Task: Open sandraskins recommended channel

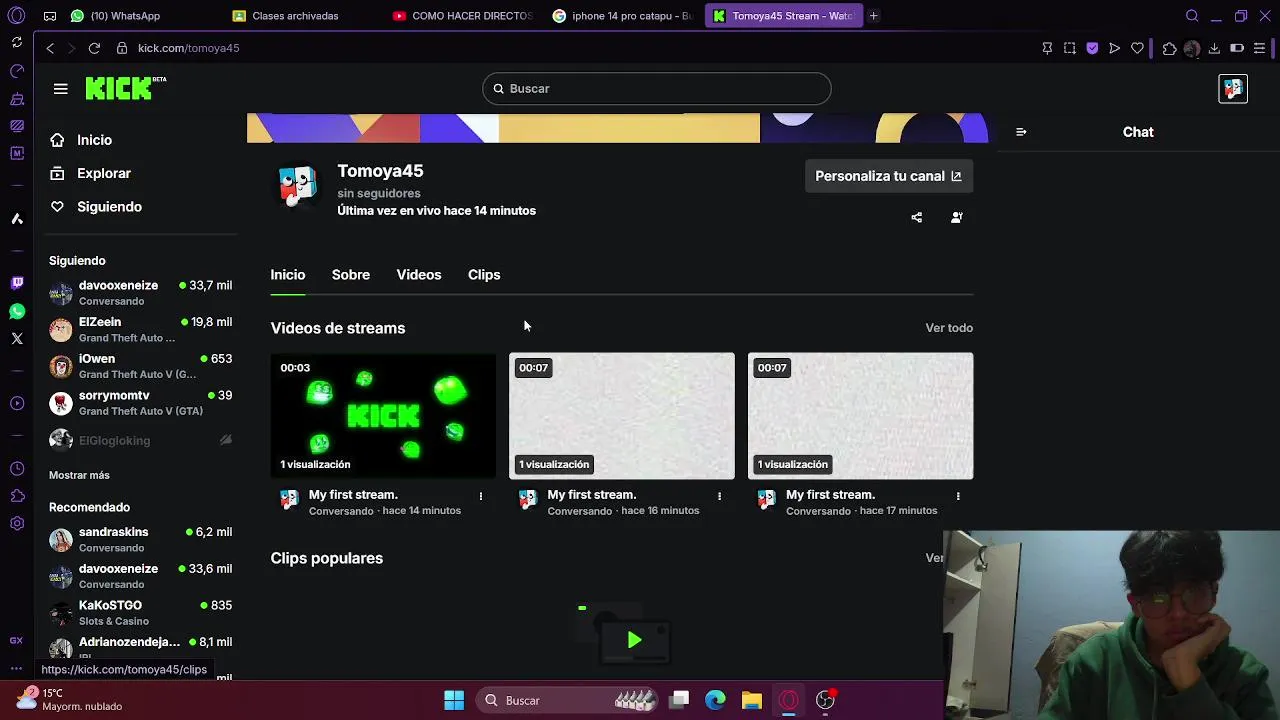Action: [x=140, y=539]
